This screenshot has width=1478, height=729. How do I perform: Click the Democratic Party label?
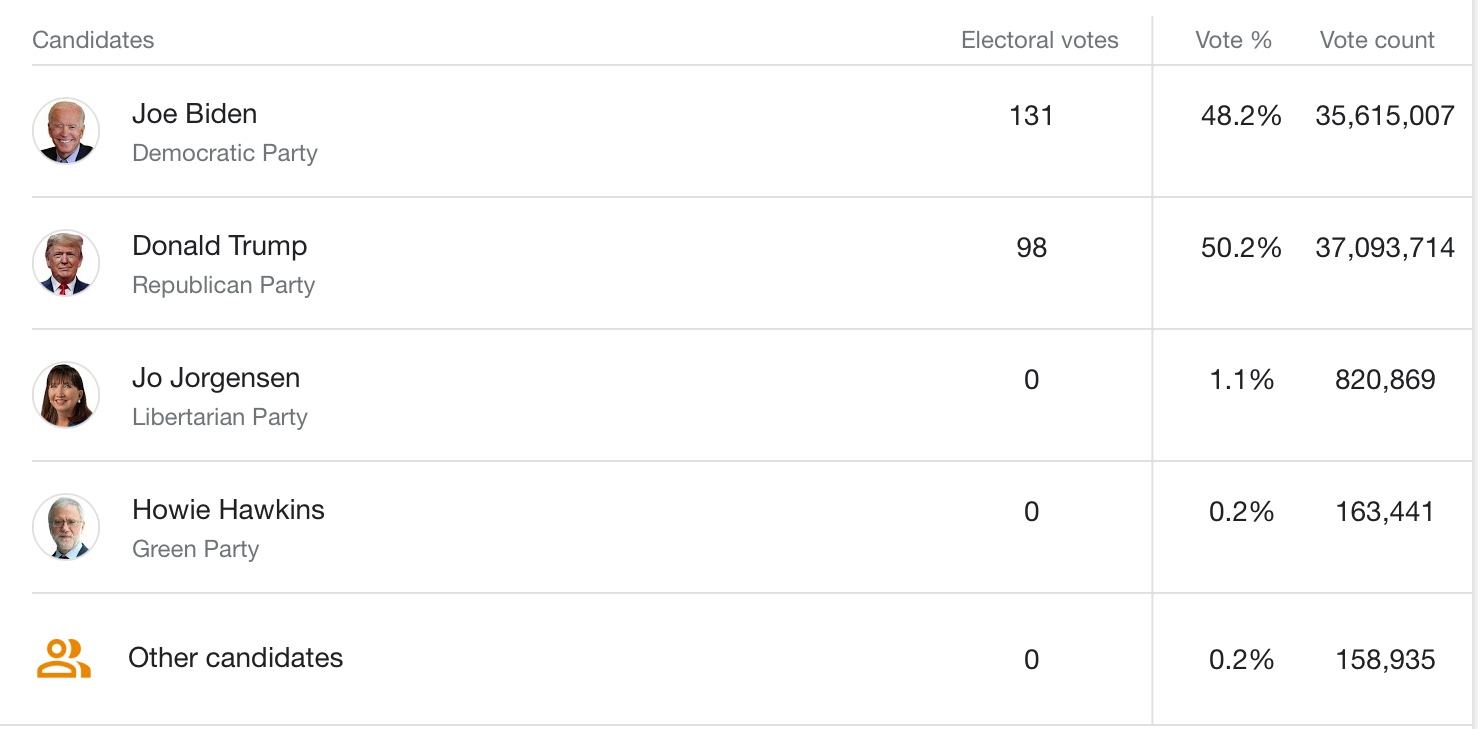click(224, 153)
